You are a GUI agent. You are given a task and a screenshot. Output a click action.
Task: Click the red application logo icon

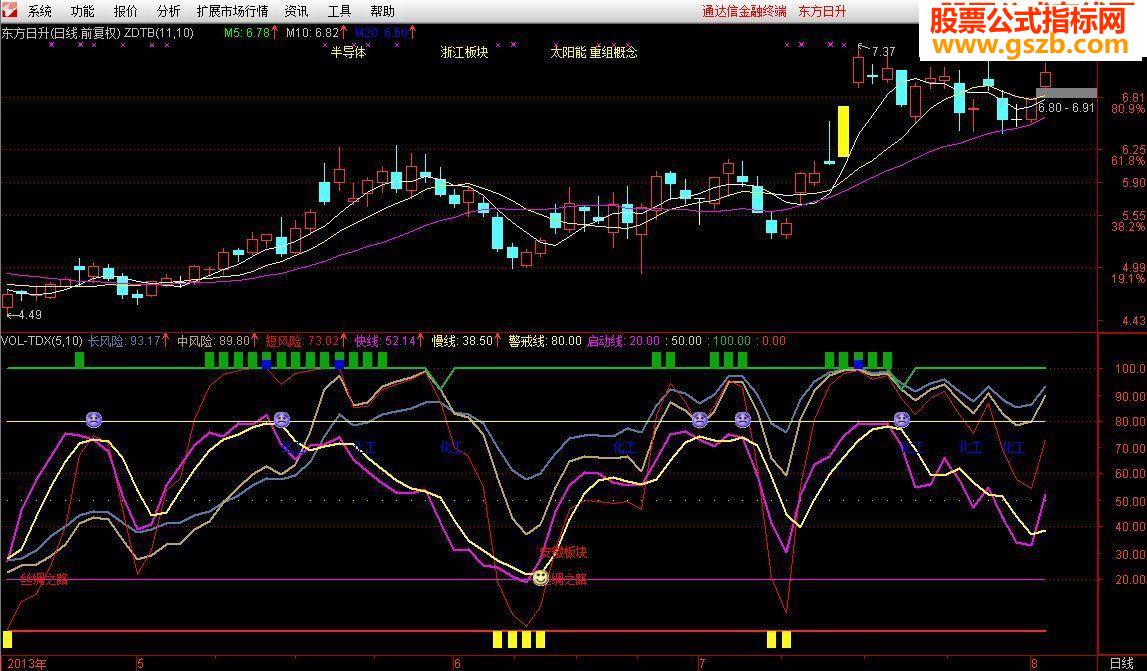(x=8, y=10)
